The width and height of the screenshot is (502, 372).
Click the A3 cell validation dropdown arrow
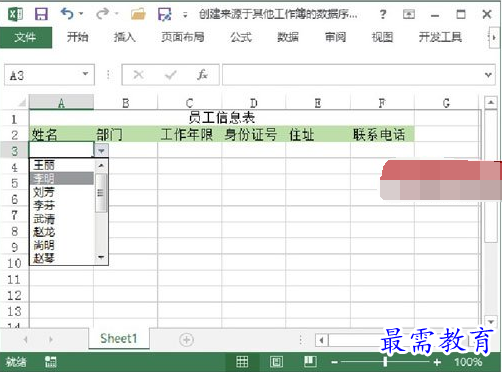(101, 151)
